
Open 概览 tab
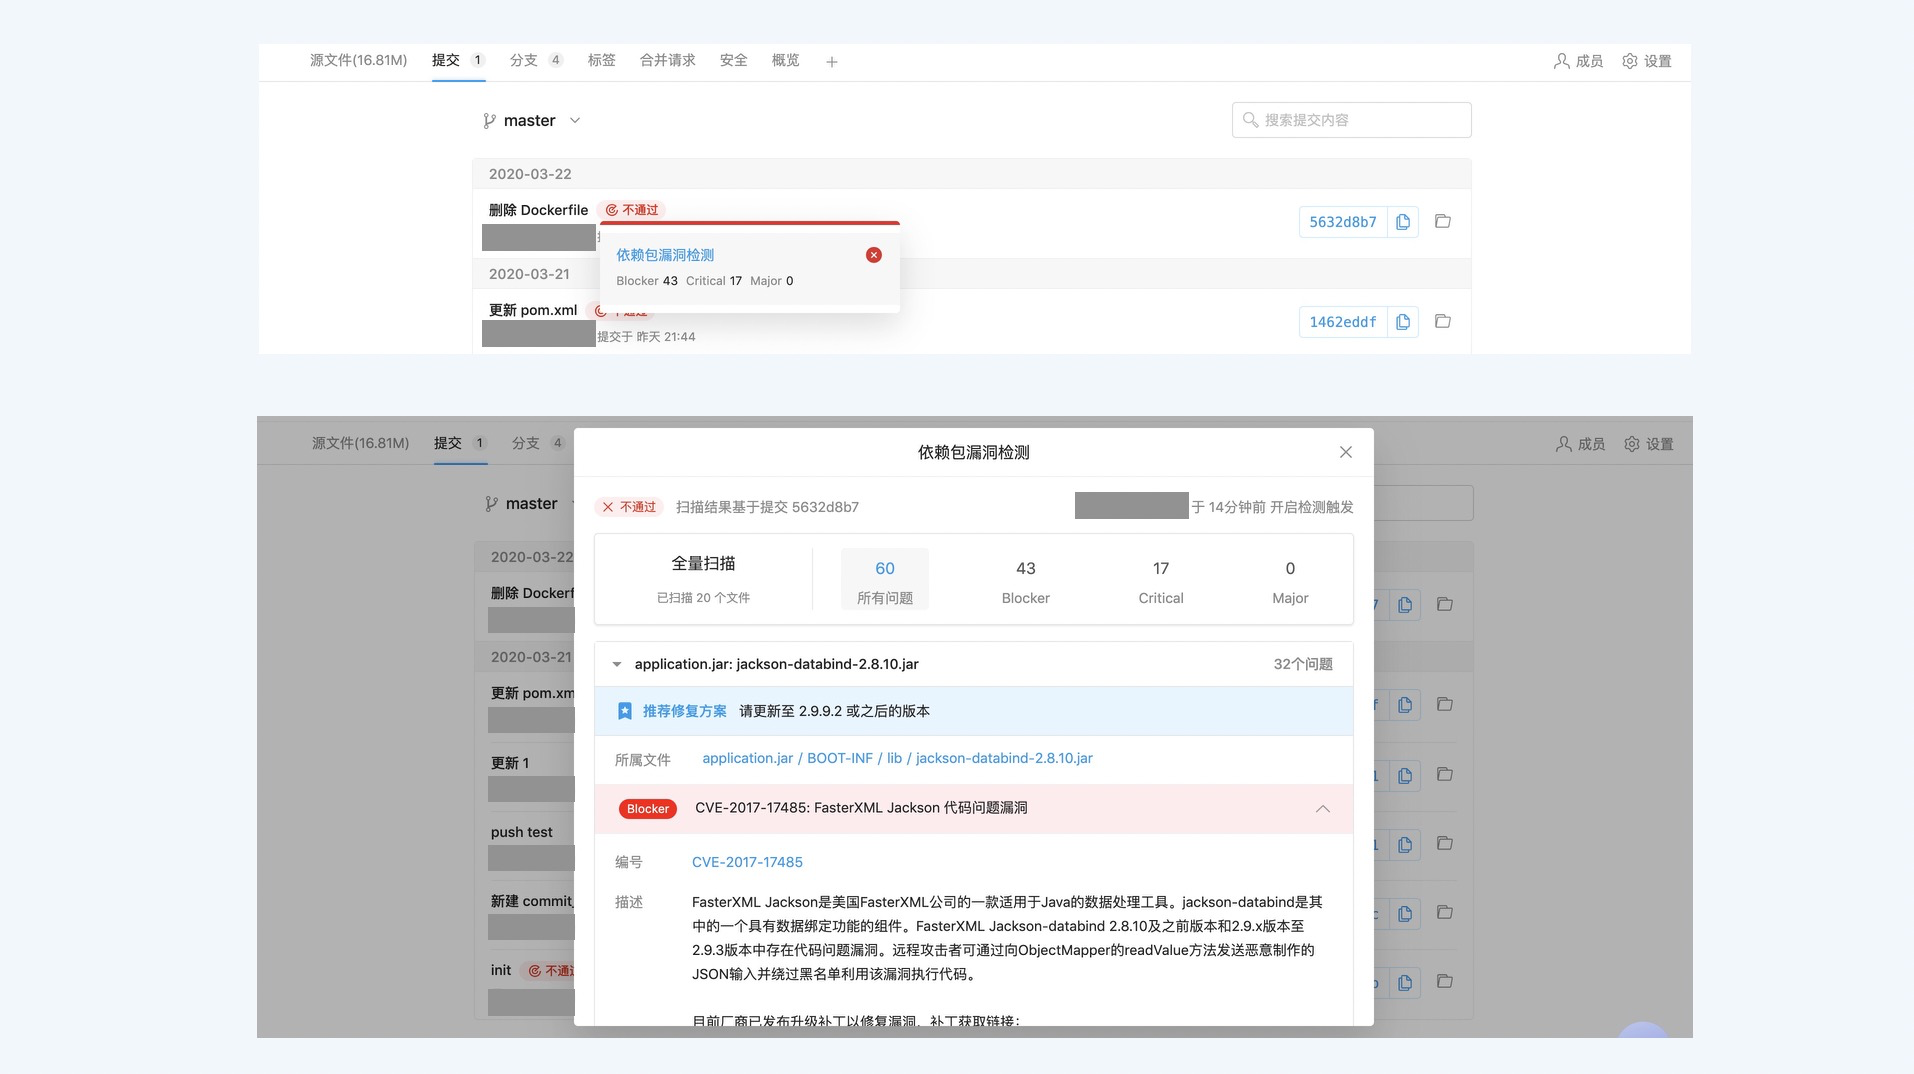(786, 60)
